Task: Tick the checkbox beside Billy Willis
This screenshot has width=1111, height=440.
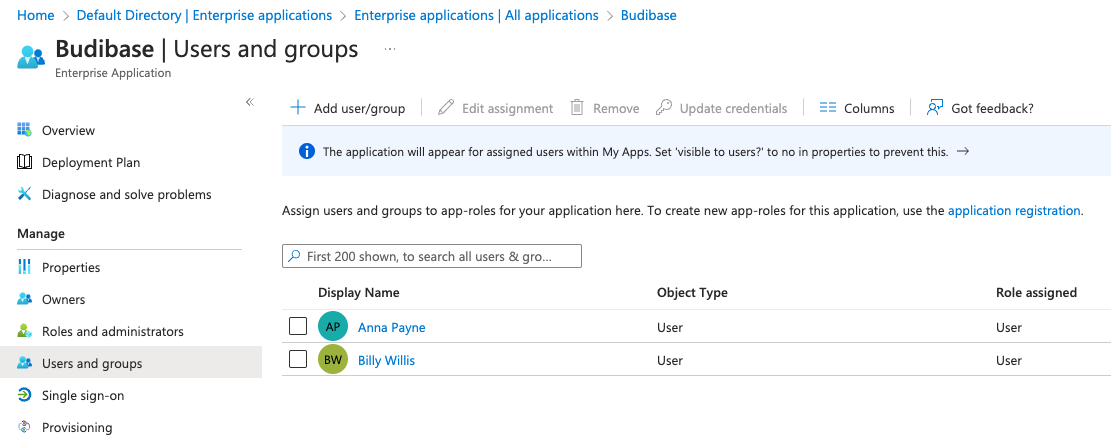Action: pyautogui.click(x=298, y=359)
